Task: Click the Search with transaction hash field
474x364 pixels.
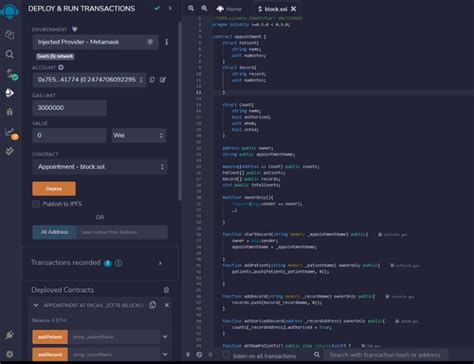Action: point(385,355)
